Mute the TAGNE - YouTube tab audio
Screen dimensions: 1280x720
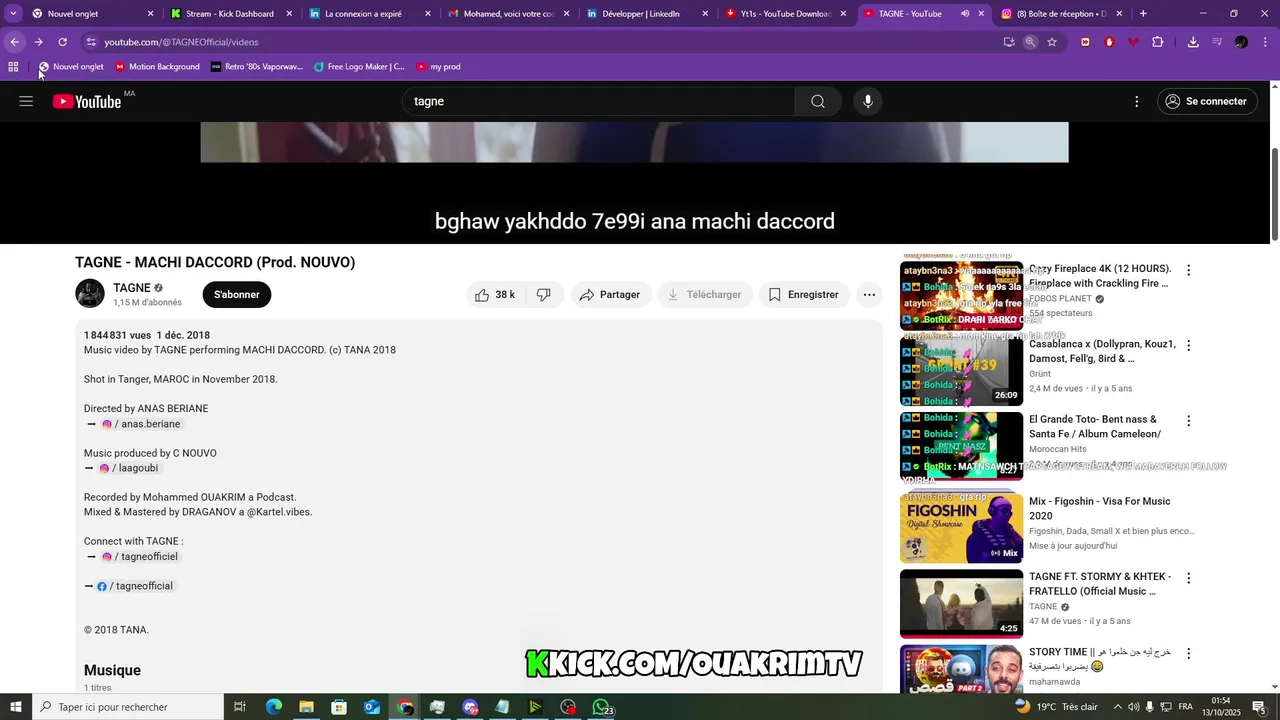click(964, 14)
